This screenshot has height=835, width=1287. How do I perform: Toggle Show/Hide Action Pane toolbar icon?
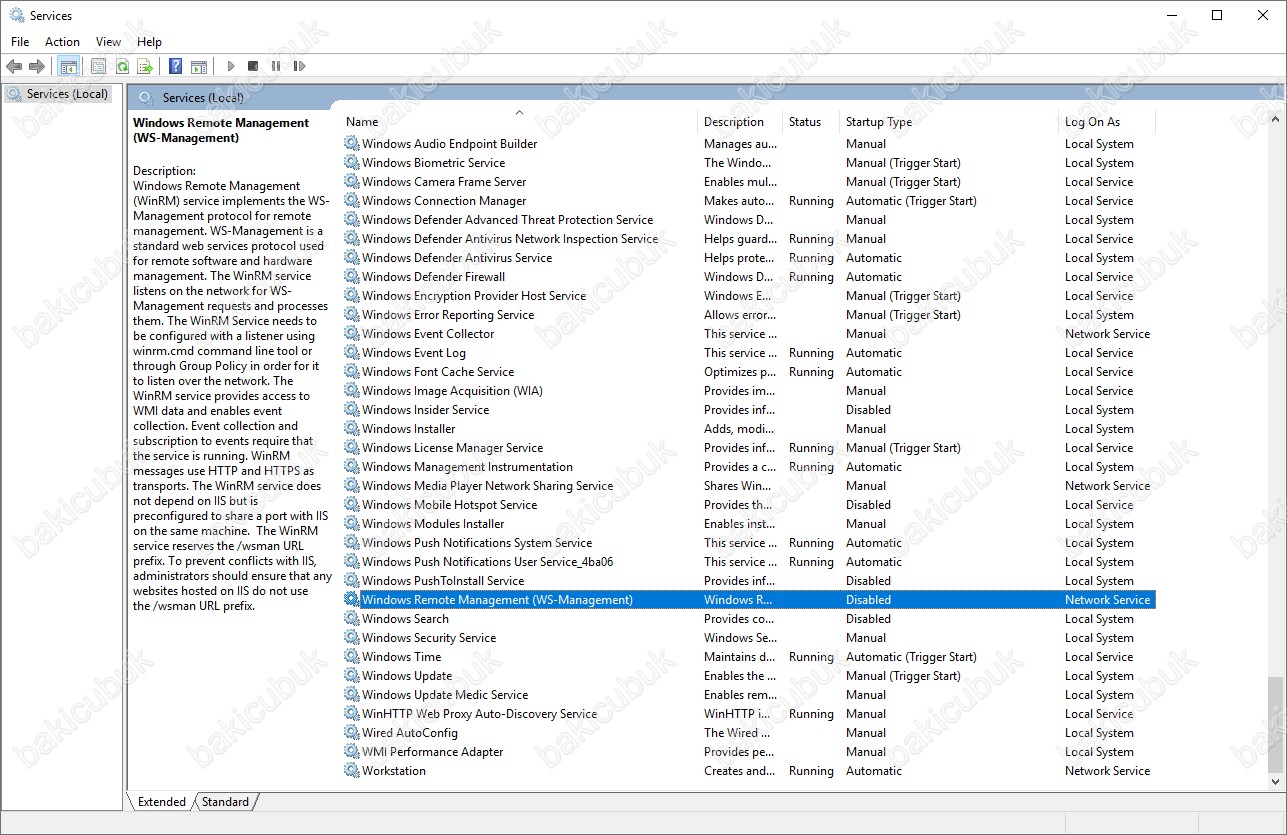point(199,66)
